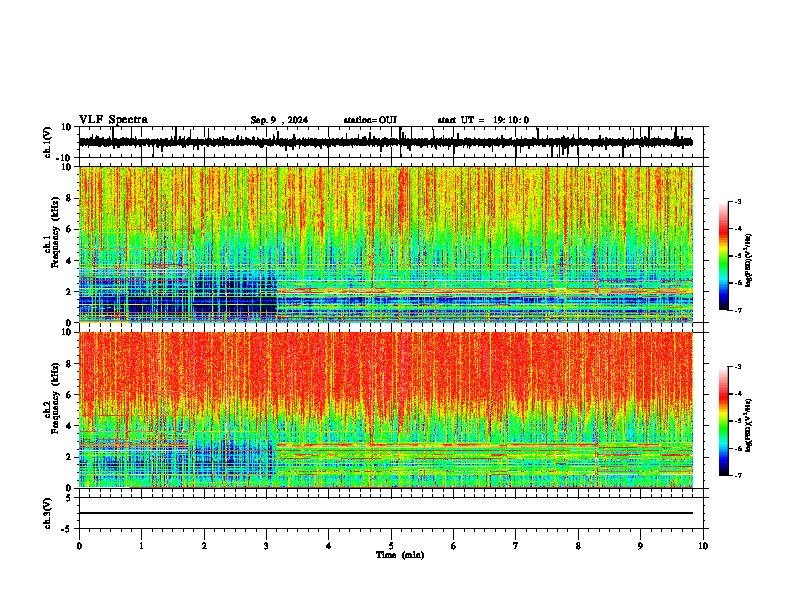
Task: Click the -3 label on ch.1 color bar
Action: (x=737, y=201)
